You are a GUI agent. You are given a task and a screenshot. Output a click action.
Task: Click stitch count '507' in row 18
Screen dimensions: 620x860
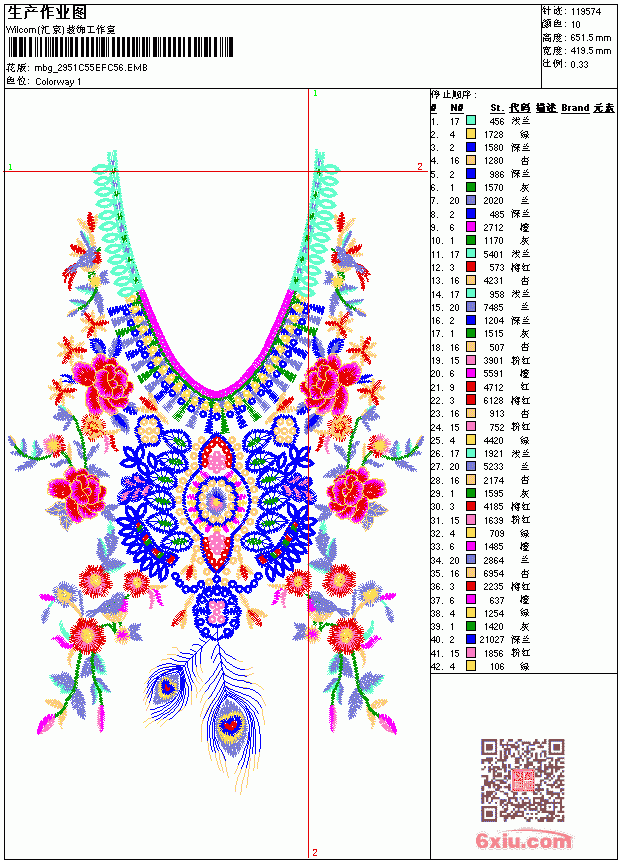point(497,347)
